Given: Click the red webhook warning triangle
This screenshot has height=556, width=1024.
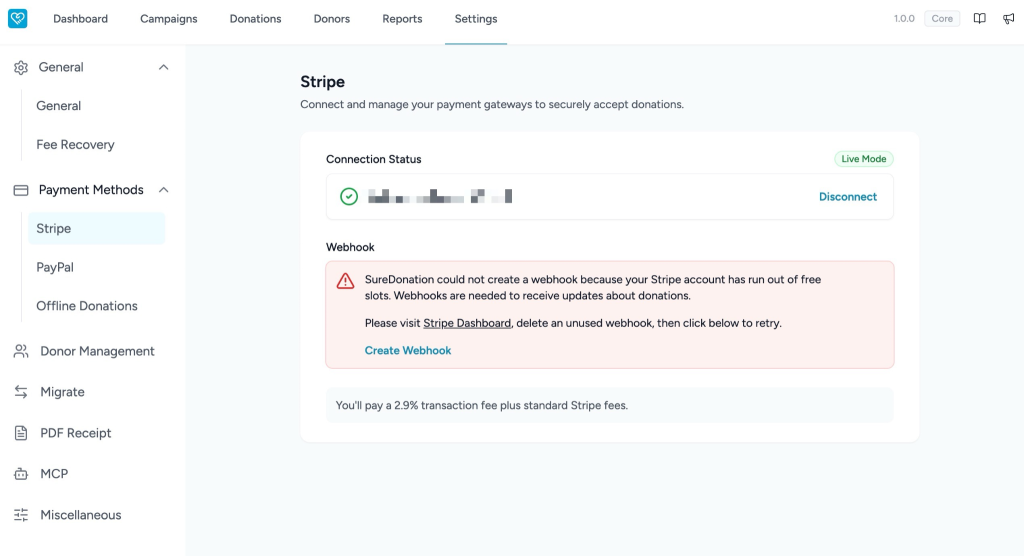Looking at the screenshot, I should (345, 281).
